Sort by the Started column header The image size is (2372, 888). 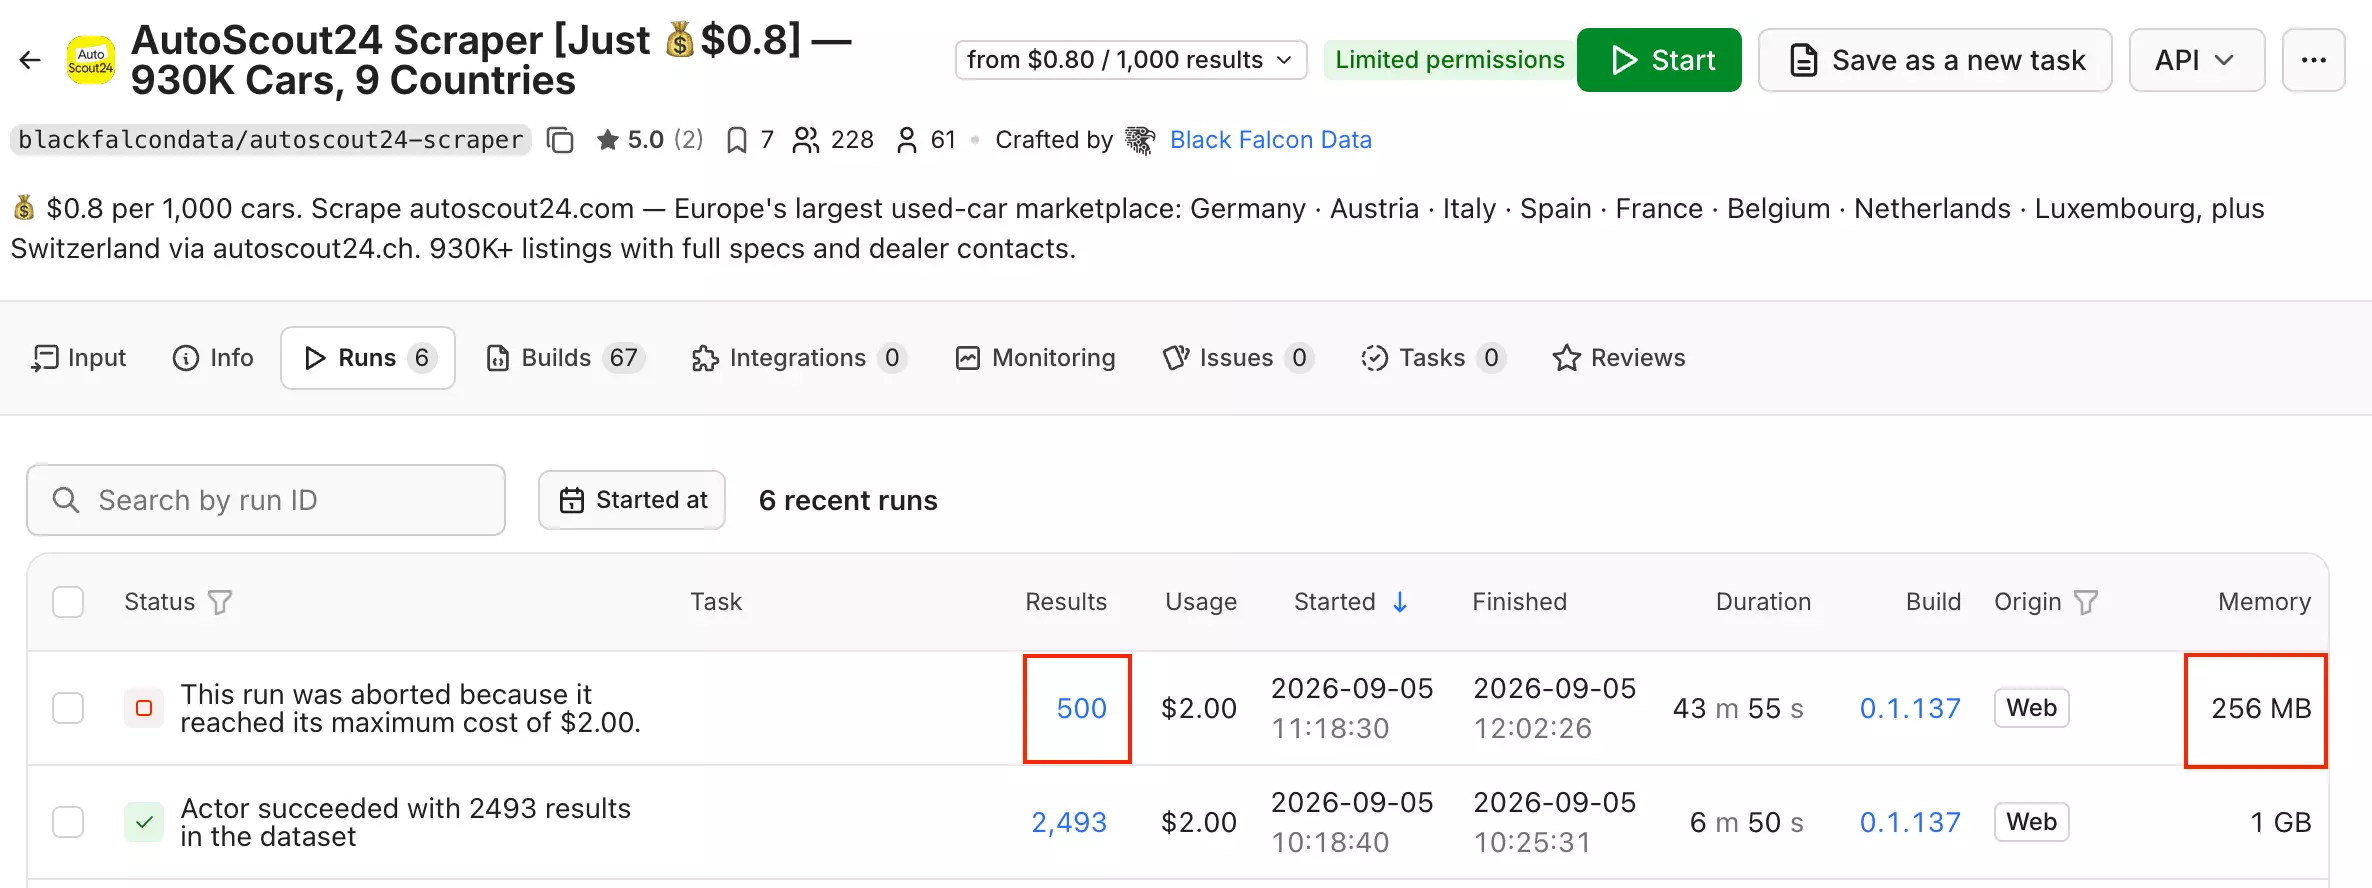pos(1334,602)
